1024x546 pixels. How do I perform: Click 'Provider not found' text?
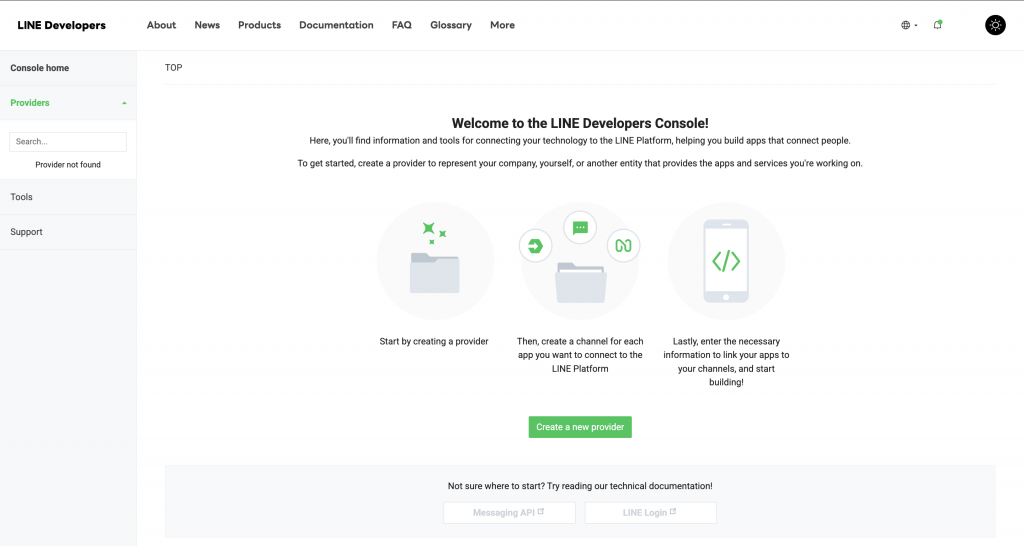click(68, 165)
